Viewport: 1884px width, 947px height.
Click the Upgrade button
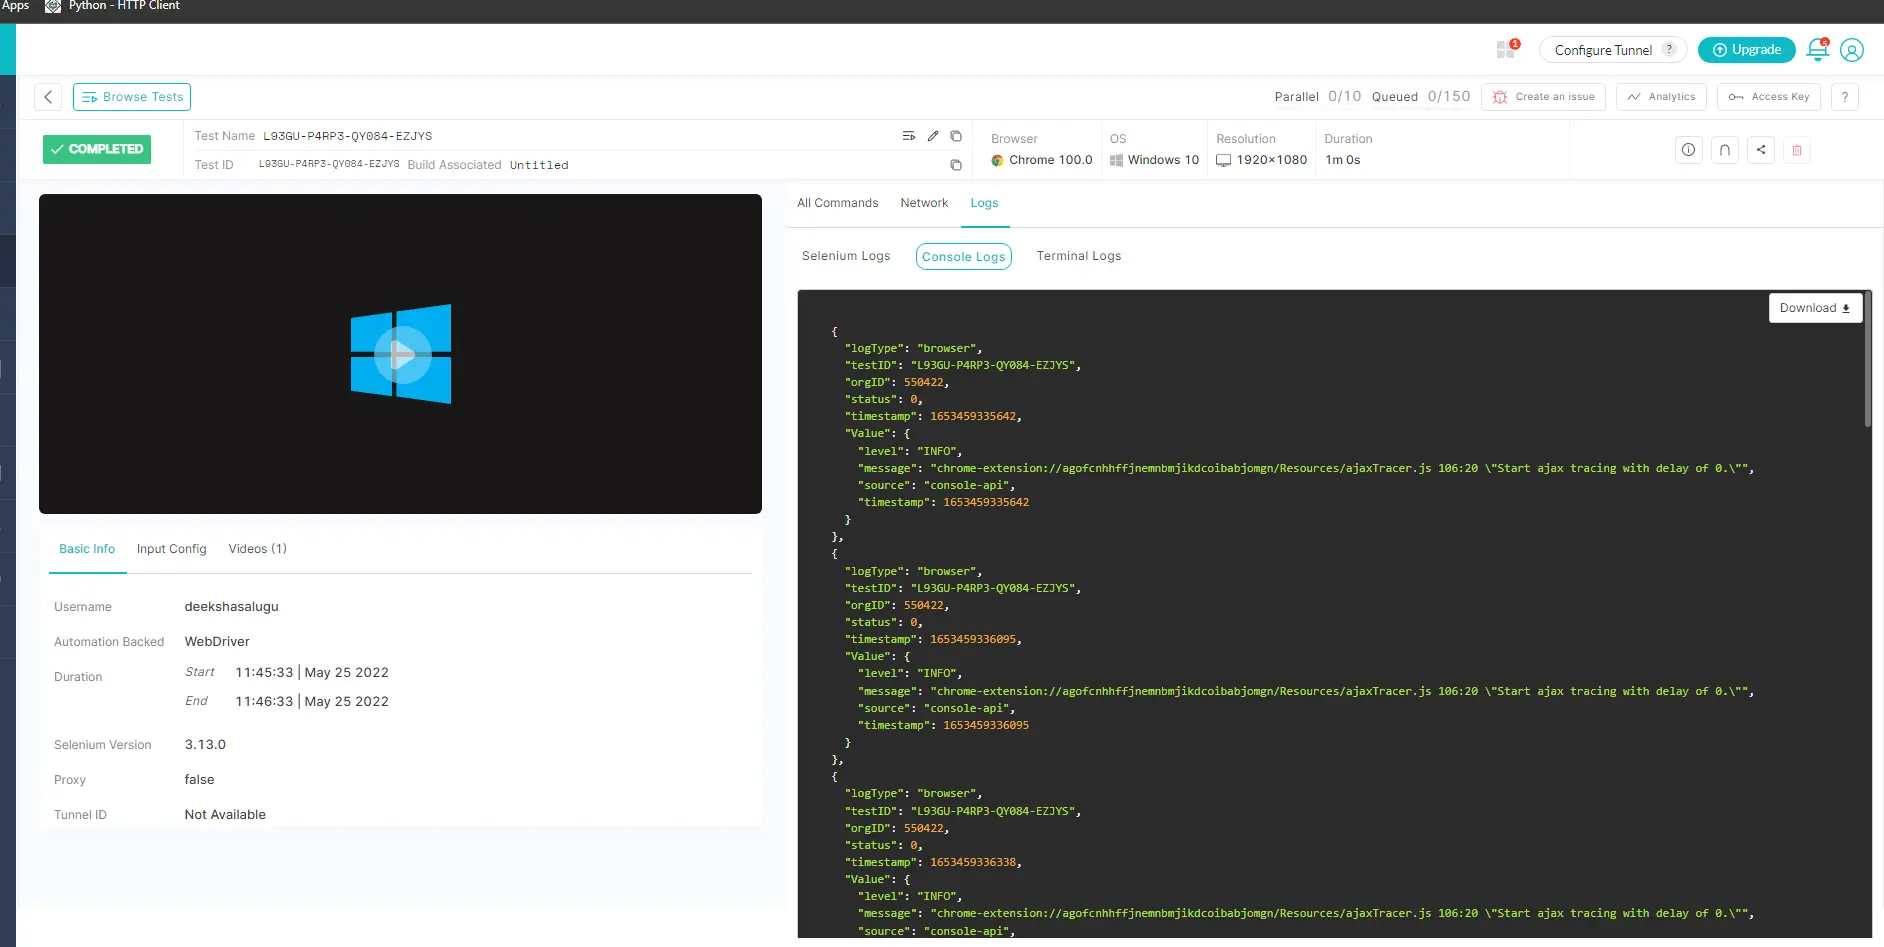[x=1746, y=50]
